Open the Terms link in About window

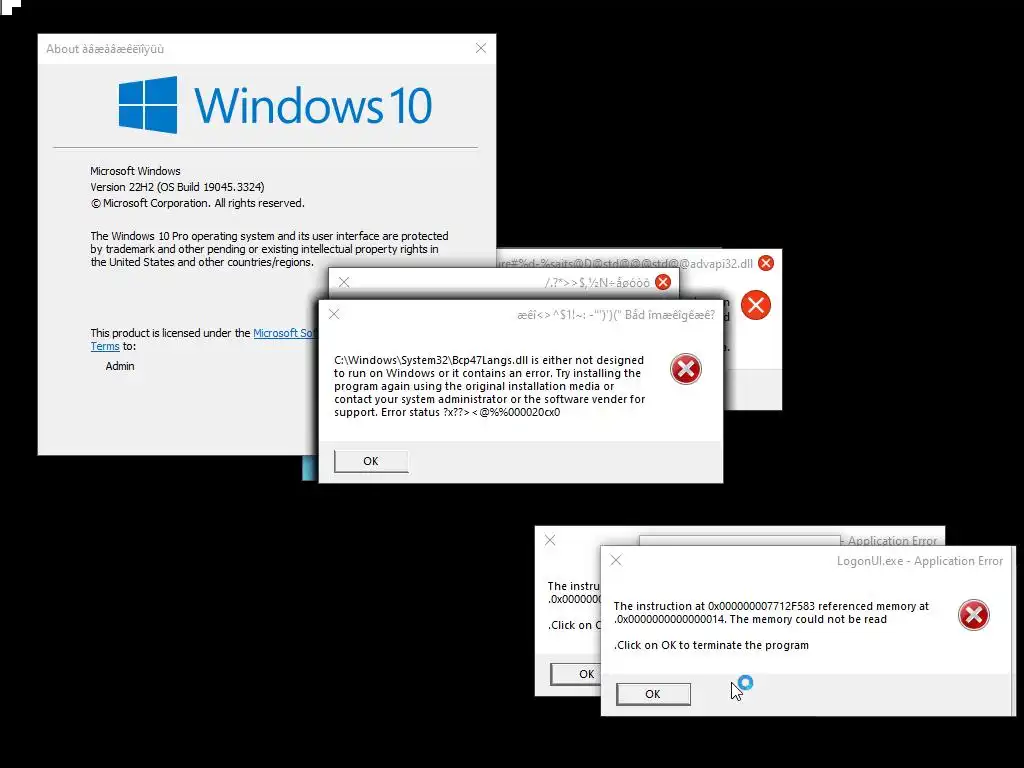[x=105, y=346]
